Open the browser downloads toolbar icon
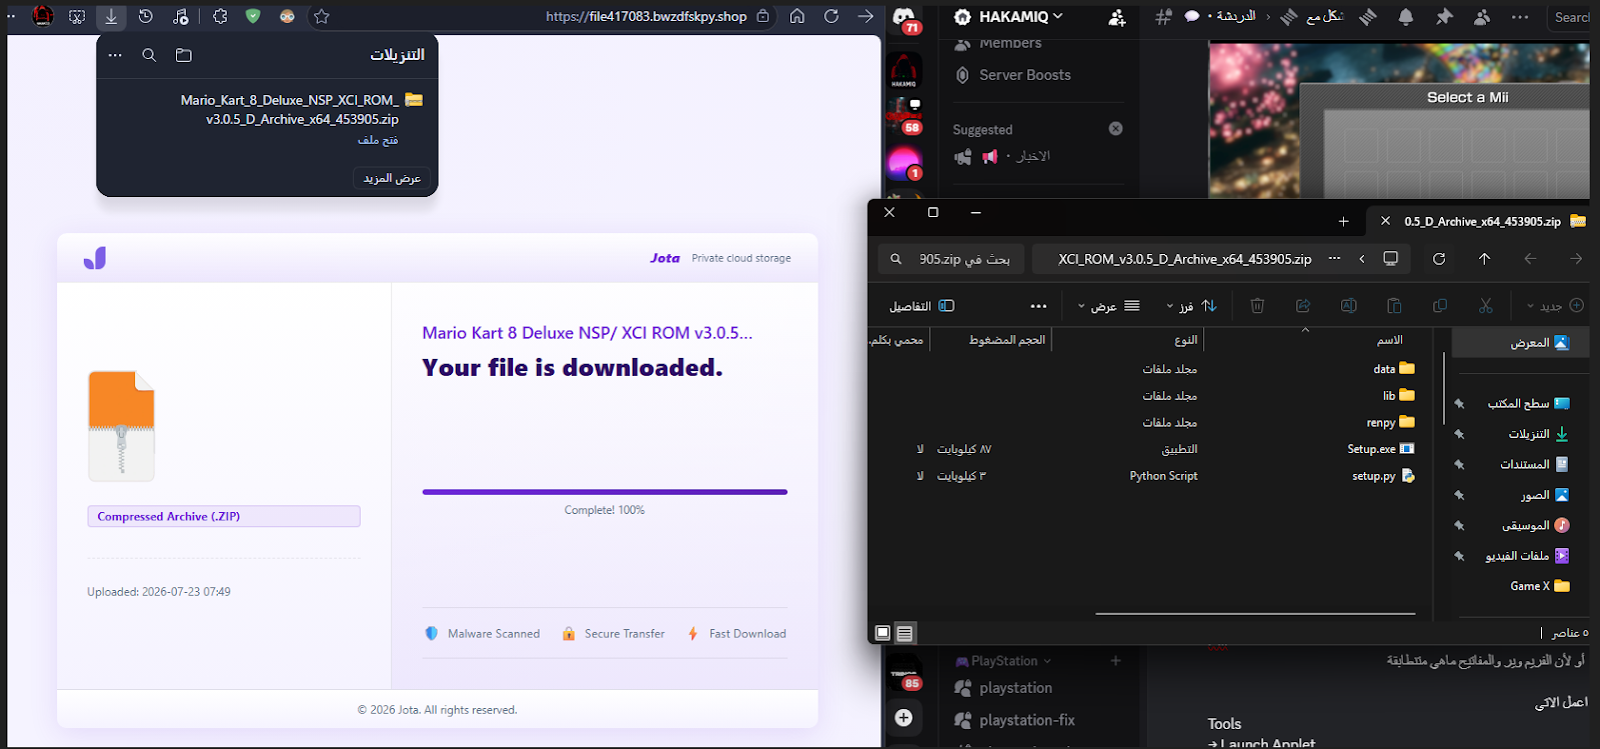Image resolution: width=1600 pixels, height=749 pixels. click(111, 16)
